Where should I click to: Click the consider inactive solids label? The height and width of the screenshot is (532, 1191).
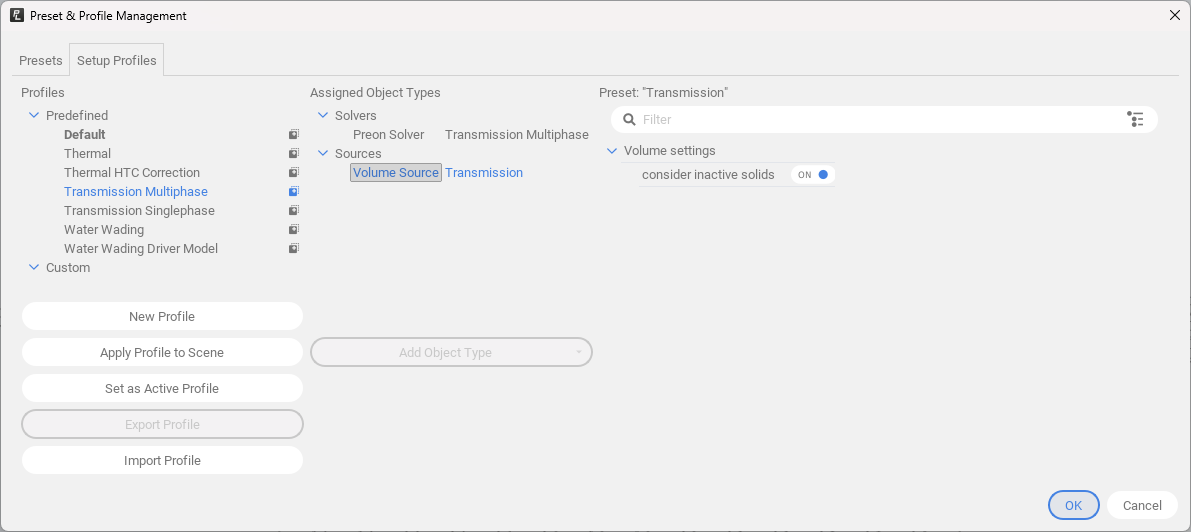(x=708, y=175)
